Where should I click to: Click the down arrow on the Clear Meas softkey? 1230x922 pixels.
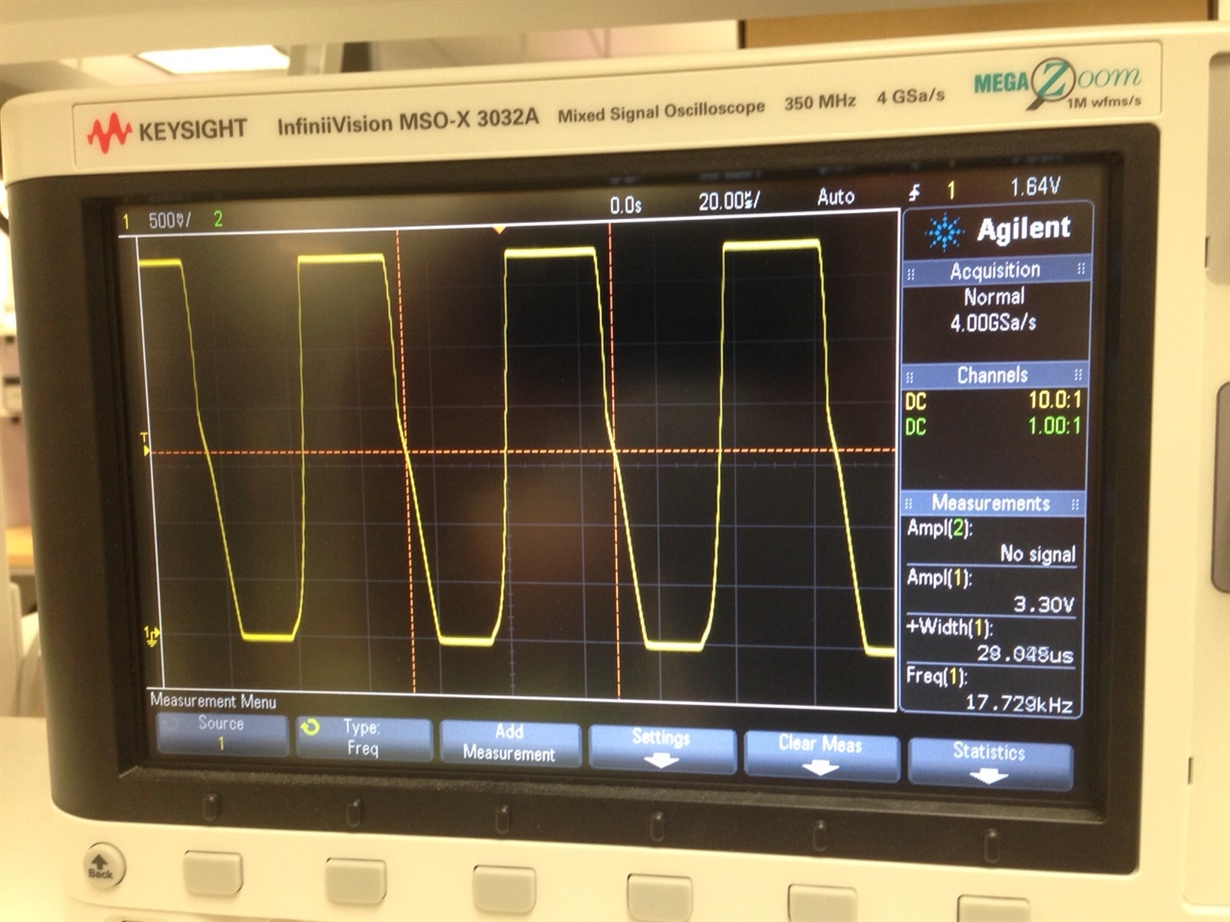[x=820, y=768]
